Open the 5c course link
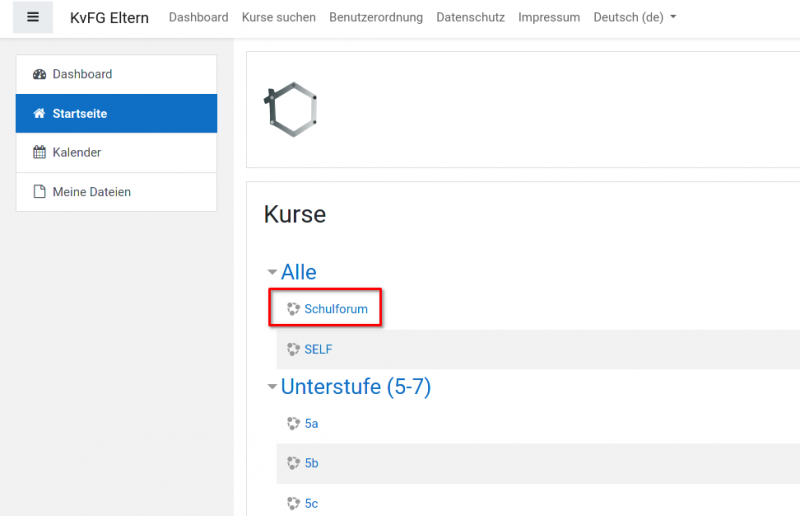Image resolution: width=800 pixels, height=516 pixels. click(311, 503)
